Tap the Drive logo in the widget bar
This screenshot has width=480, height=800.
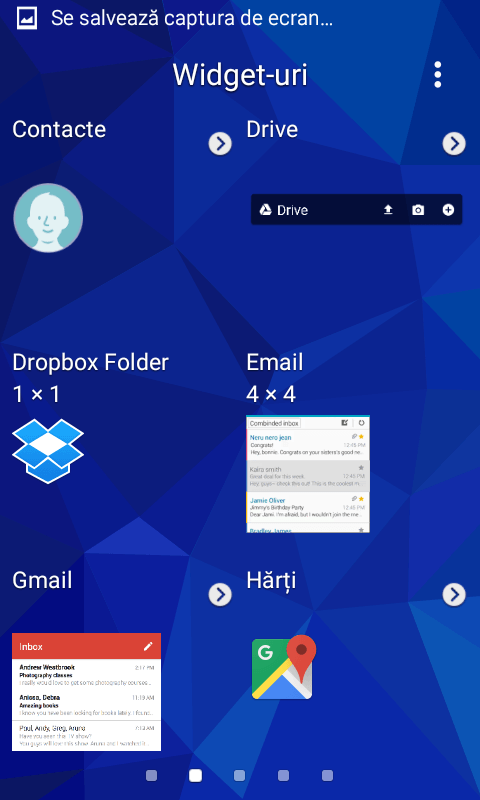tap(265, 210)
